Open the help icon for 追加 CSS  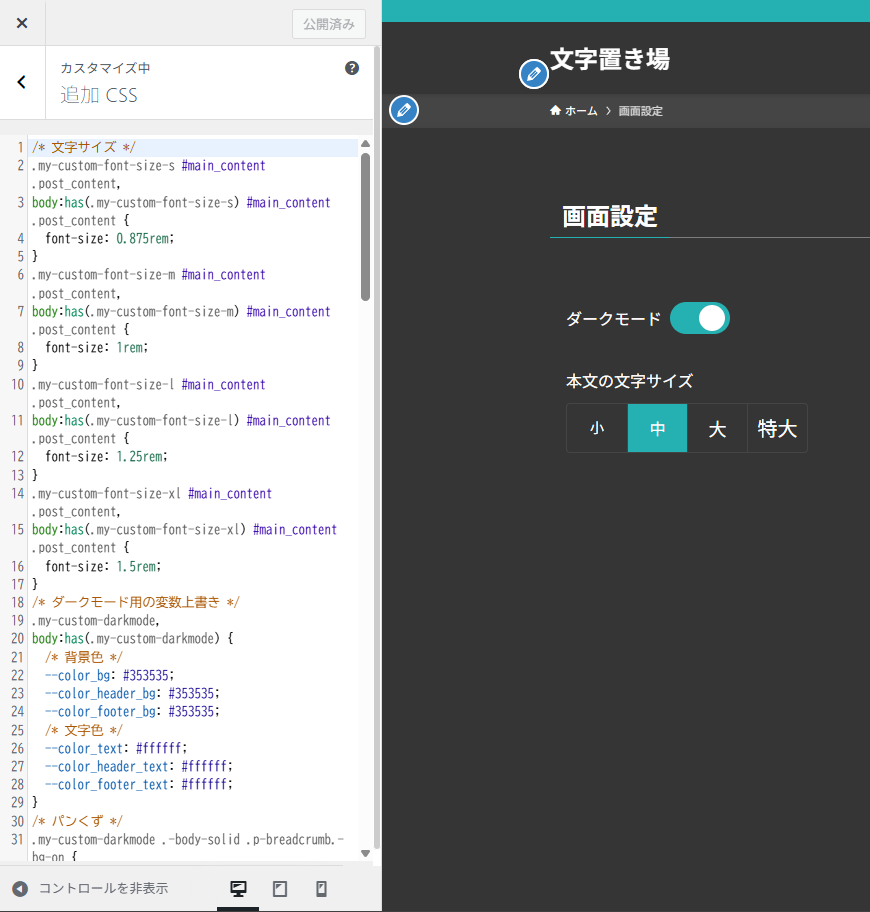[x=352, y=68]
